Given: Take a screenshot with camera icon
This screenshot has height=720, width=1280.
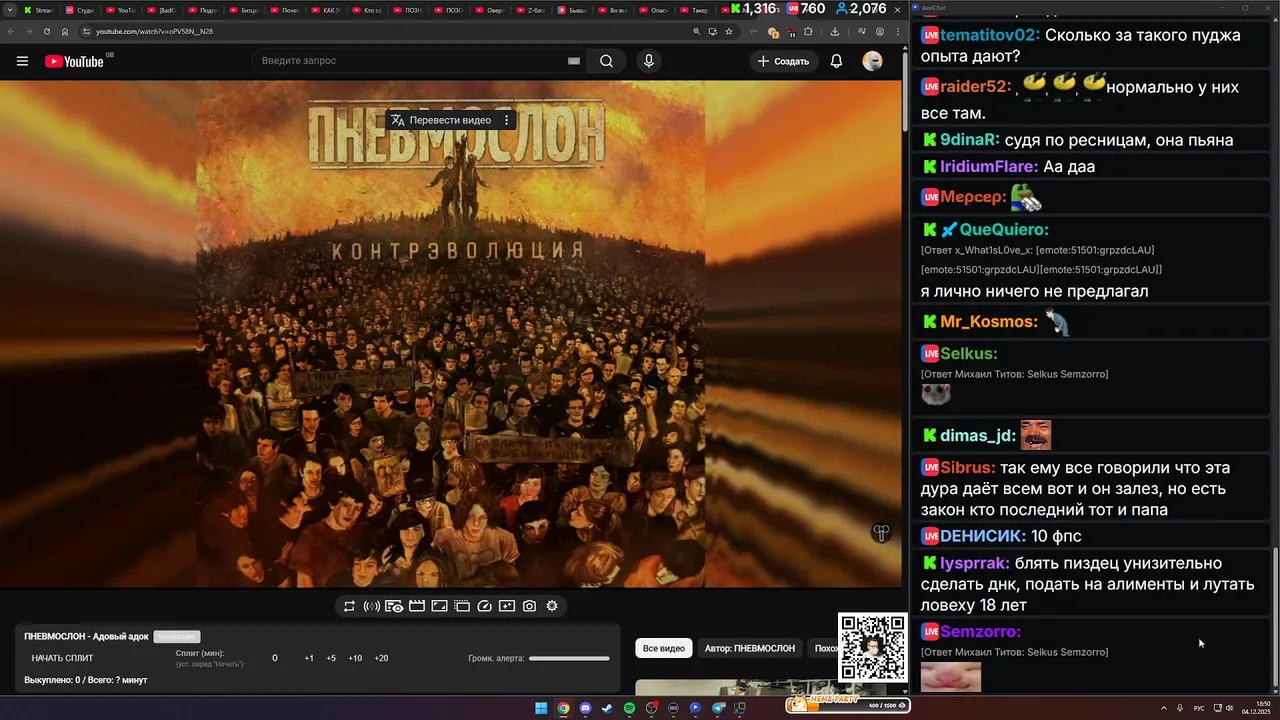Looking at the screenshot, I should [530, 606].
